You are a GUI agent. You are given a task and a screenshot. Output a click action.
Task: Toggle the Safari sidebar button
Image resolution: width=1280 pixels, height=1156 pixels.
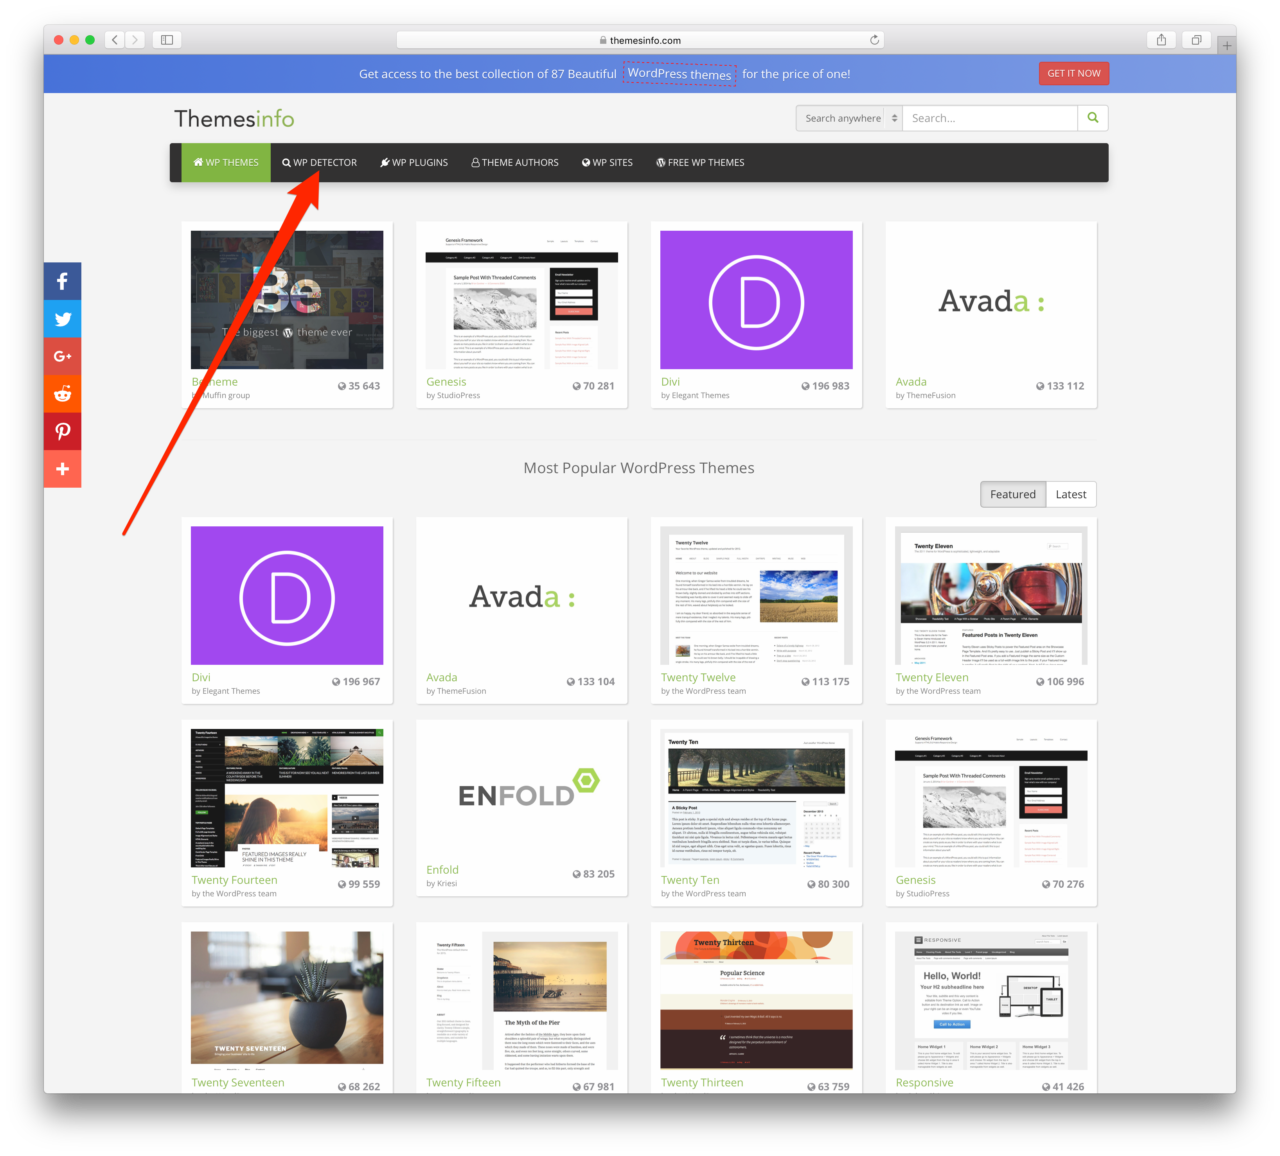tap(167, 40)
